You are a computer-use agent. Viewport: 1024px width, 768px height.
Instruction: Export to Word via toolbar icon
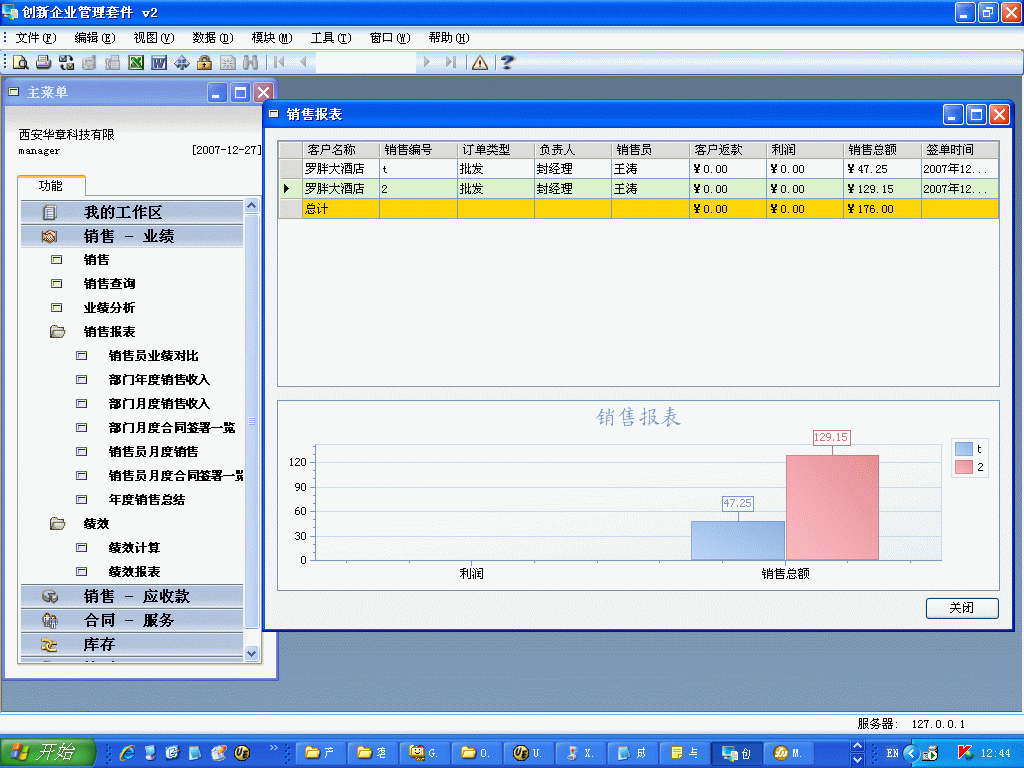(x=159, y=62)
